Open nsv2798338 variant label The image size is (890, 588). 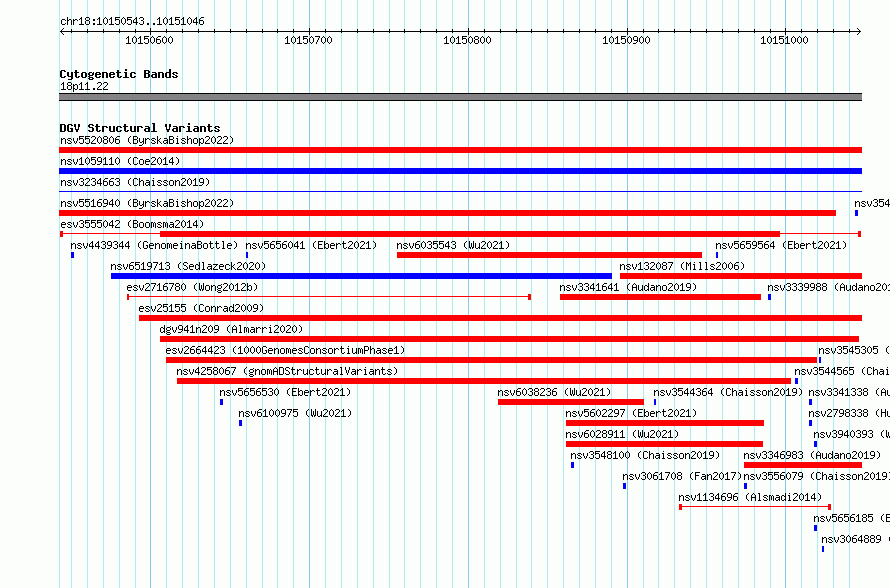tap(849, 413)
